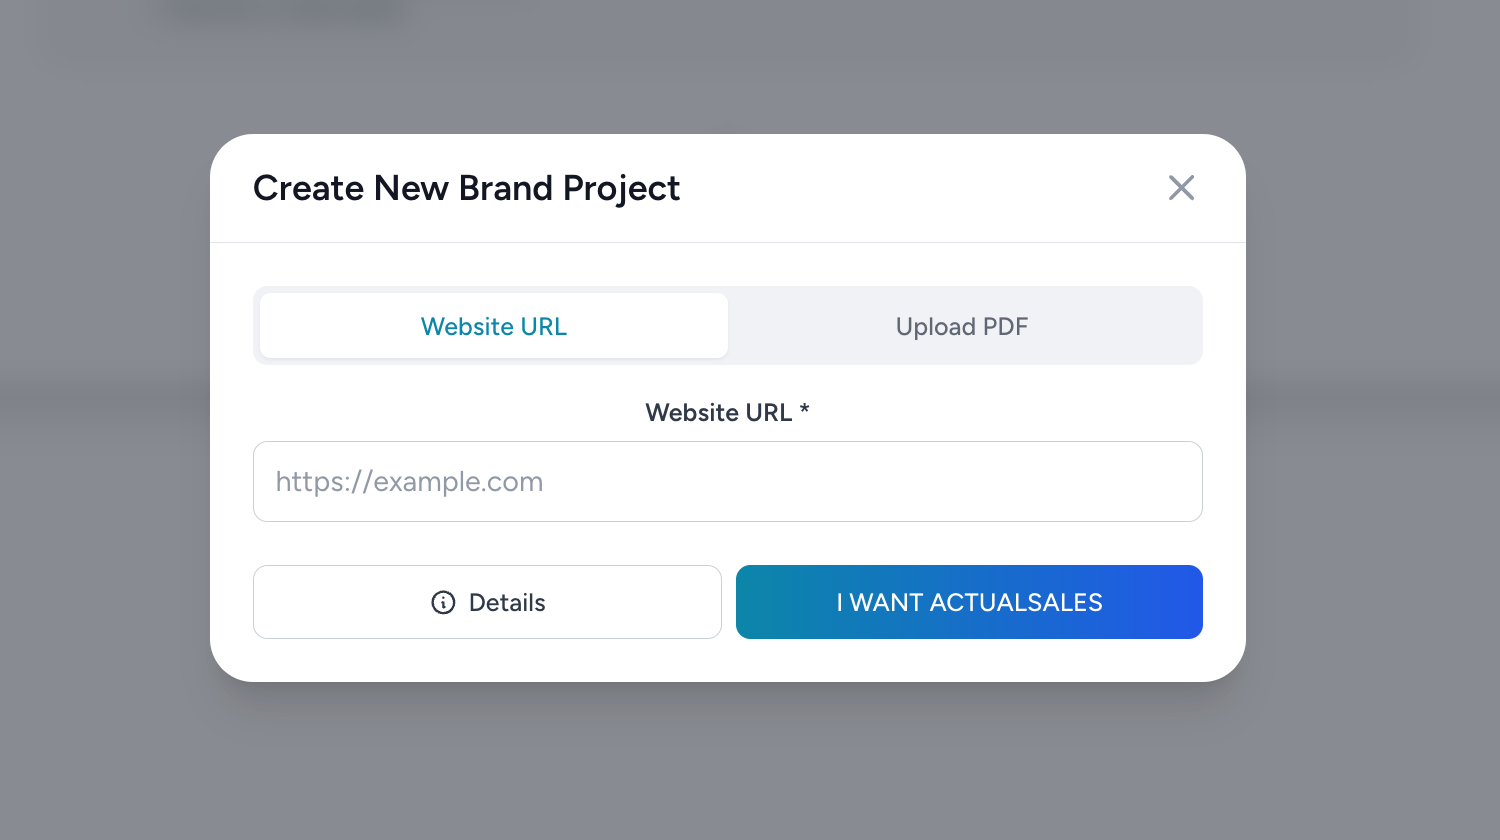Click the info symbol next to Details text
Viewport: 1500px width, 840px height.
[x=443, y=602]
